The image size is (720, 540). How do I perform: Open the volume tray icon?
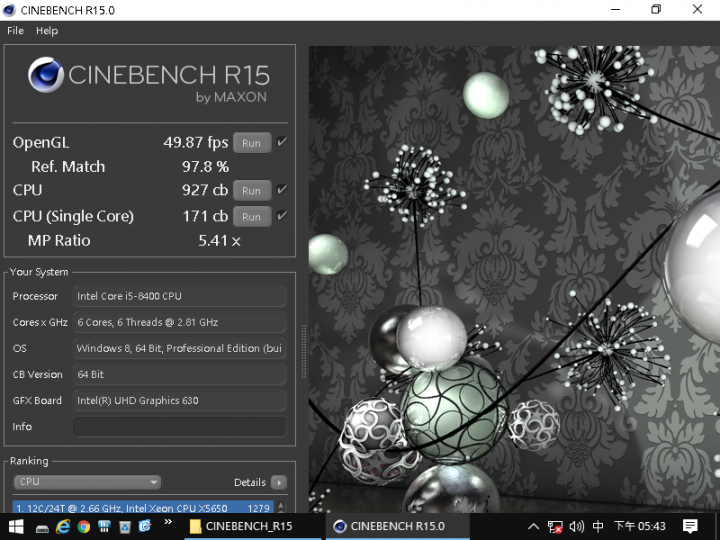coord(577,526)
